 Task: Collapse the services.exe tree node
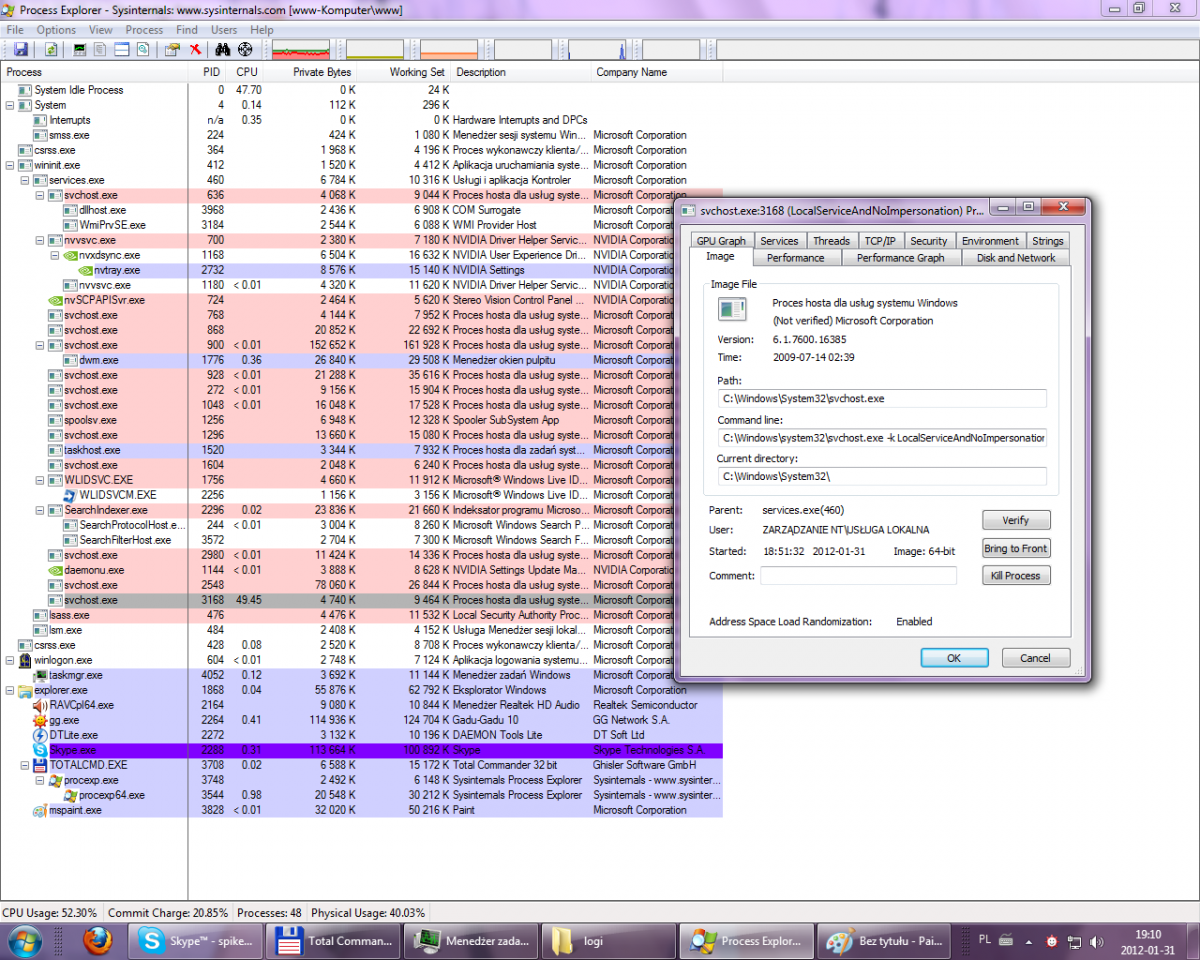click(x=25, y=180)
